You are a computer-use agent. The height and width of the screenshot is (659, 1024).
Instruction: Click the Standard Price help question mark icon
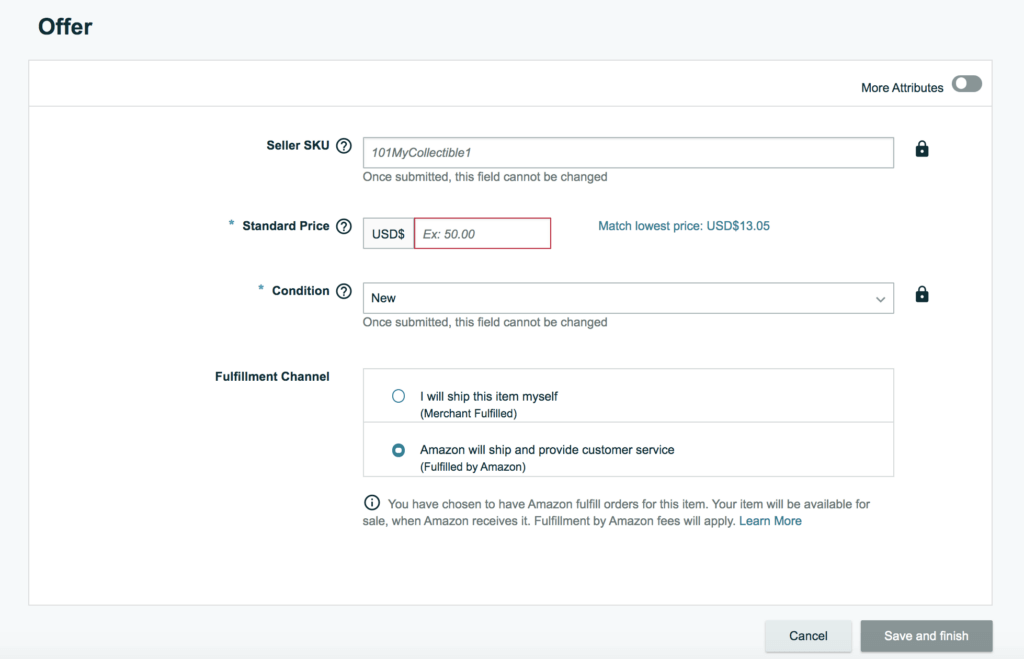point(344,226)
